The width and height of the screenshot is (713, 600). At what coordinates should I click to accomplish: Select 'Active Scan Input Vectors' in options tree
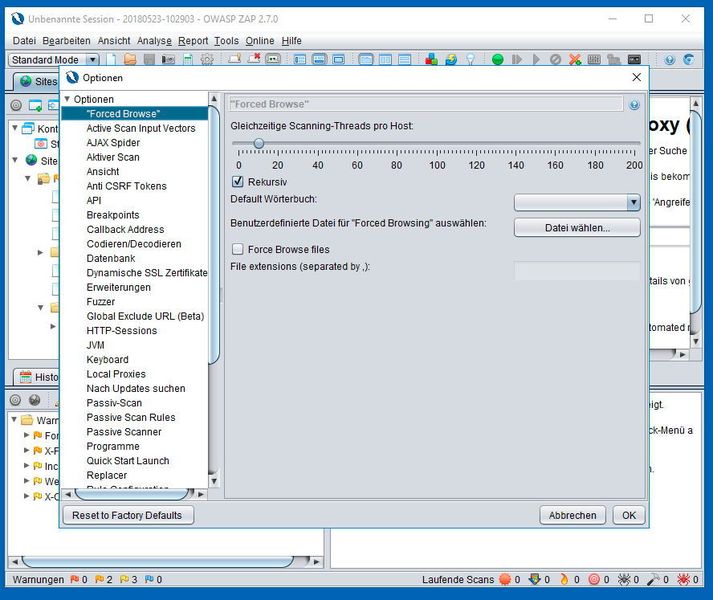coord(141,128)
